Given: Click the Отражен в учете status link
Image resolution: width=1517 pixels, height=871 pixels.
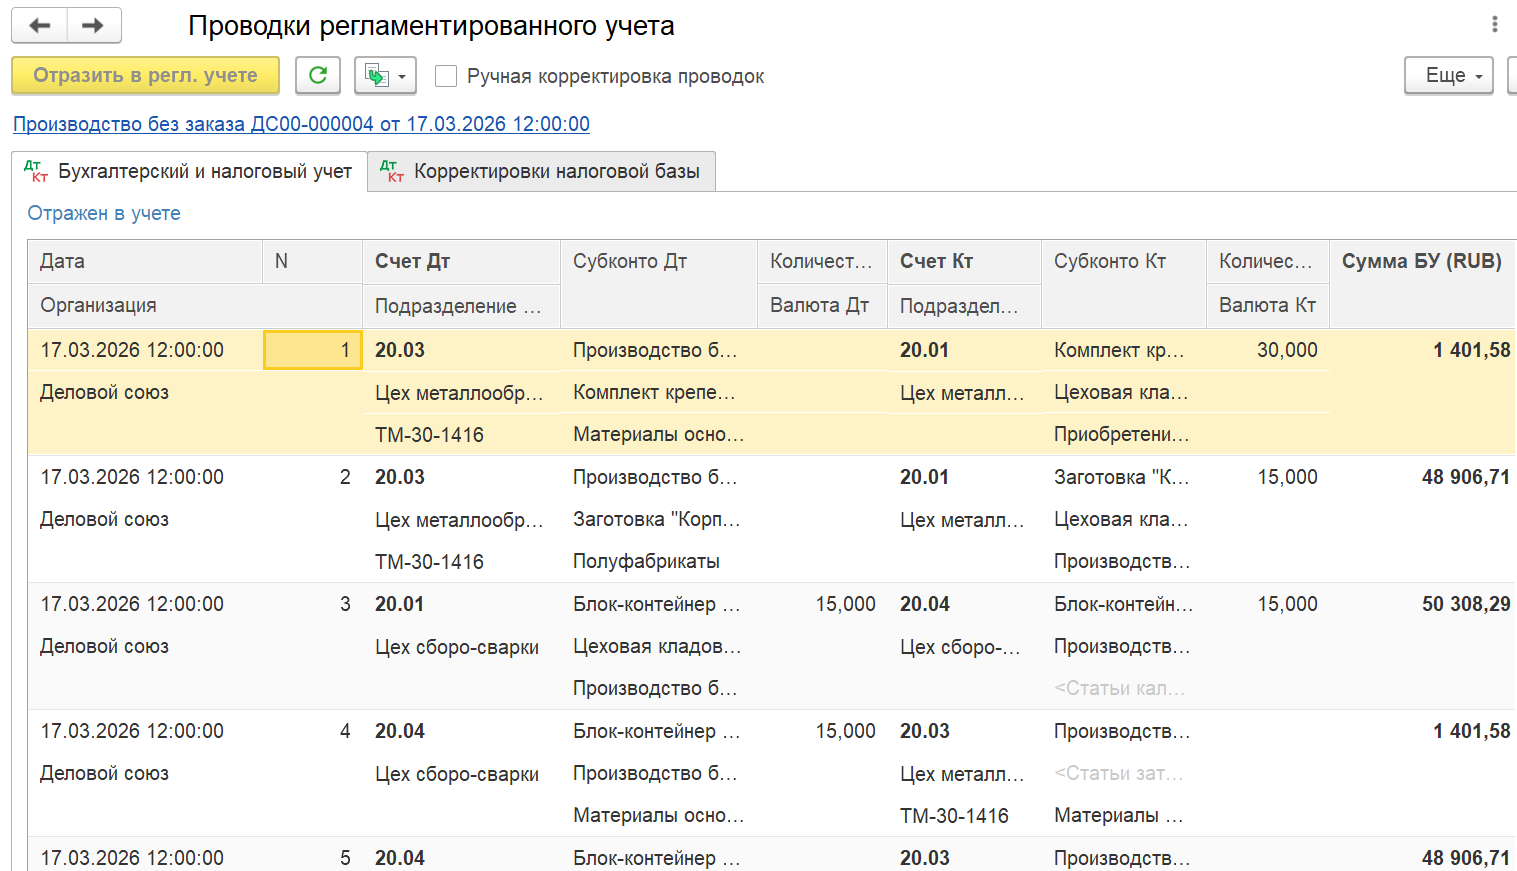Looking at the screenshot, I should coord(104,213).
